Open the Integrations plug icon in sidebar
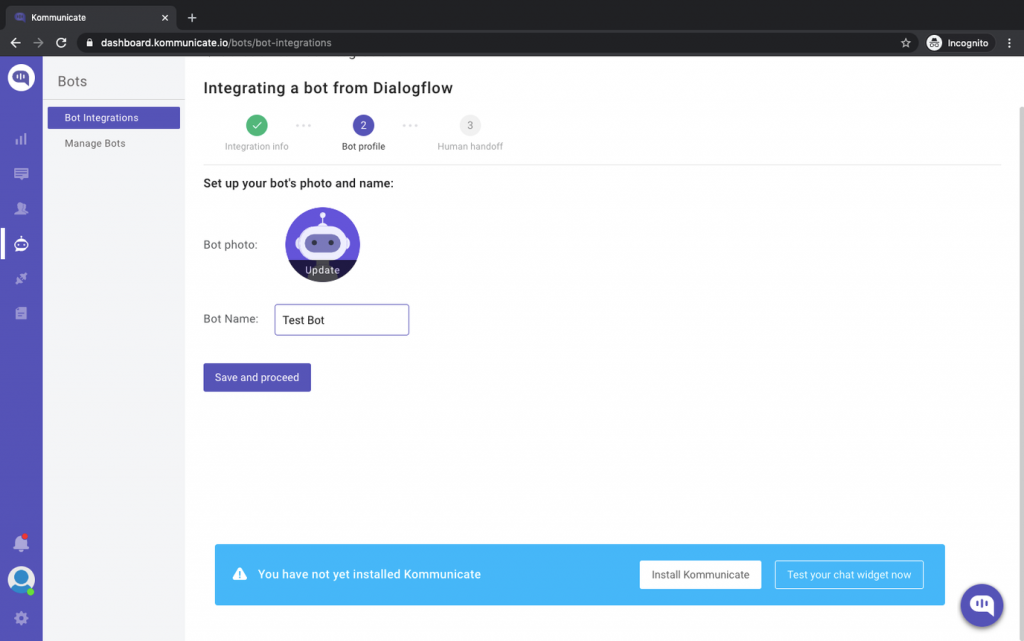The width and height of the screenshot is (1024, 641). coord(21,279)
